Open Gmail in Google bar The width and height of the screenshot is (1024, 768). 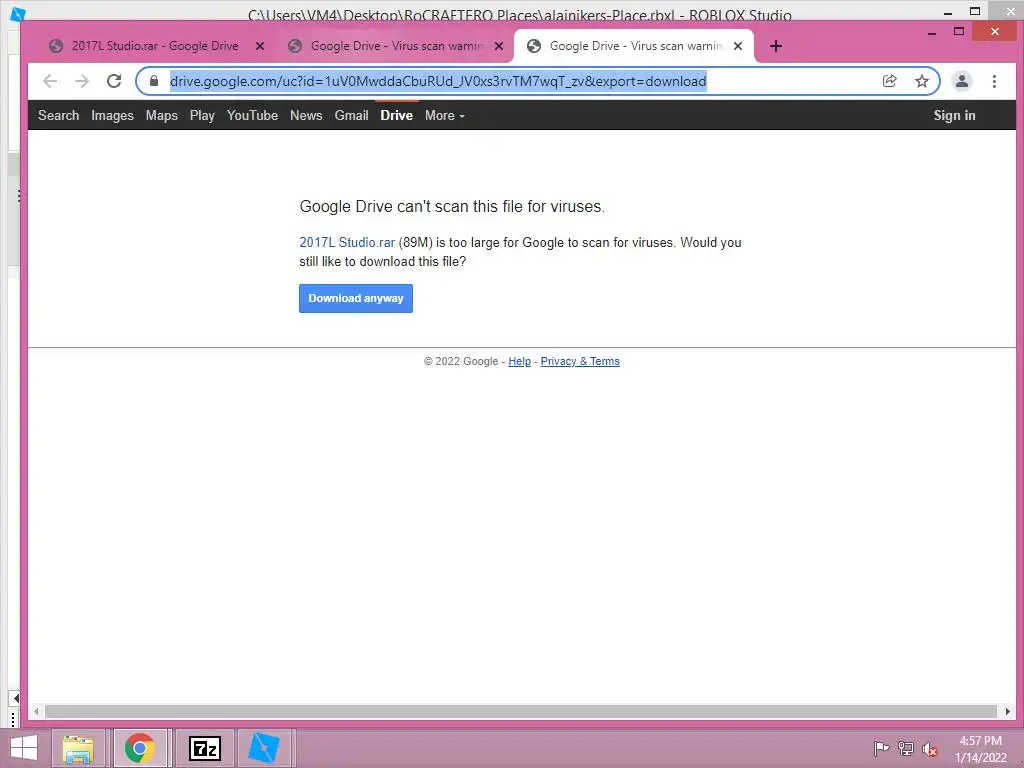pyautogui.click(x=351, y=116)
